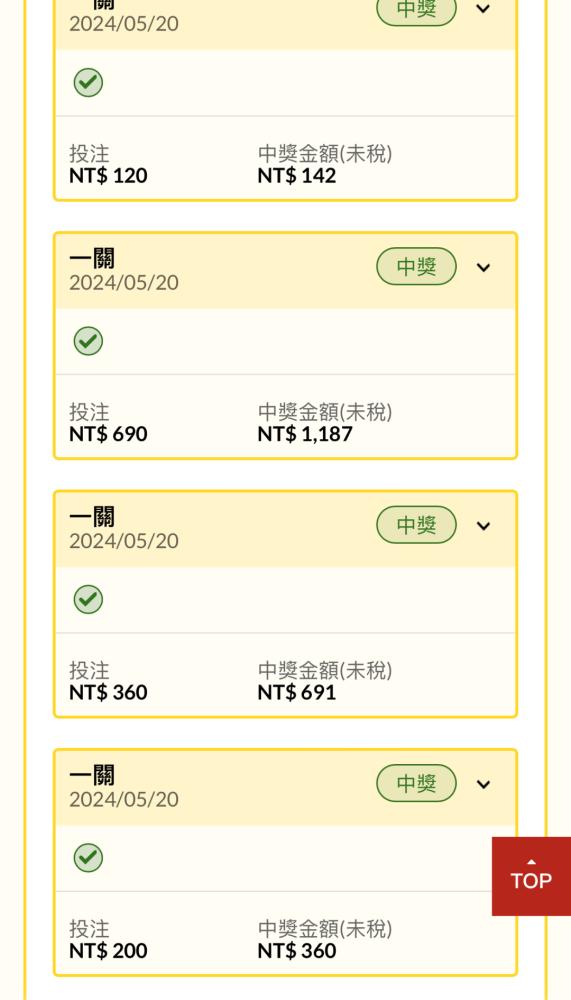Expand the chevron on the NT$ 360 winnings card
571x1000 pixels.
[x=484, y=784]
